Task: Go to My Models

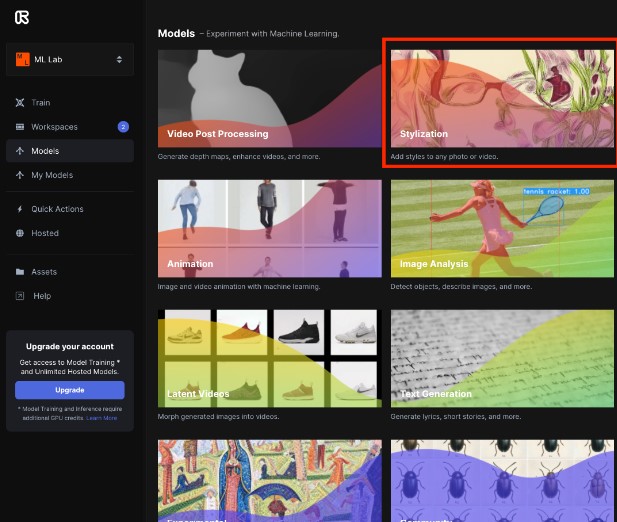Action: click(x=70, y=175)
